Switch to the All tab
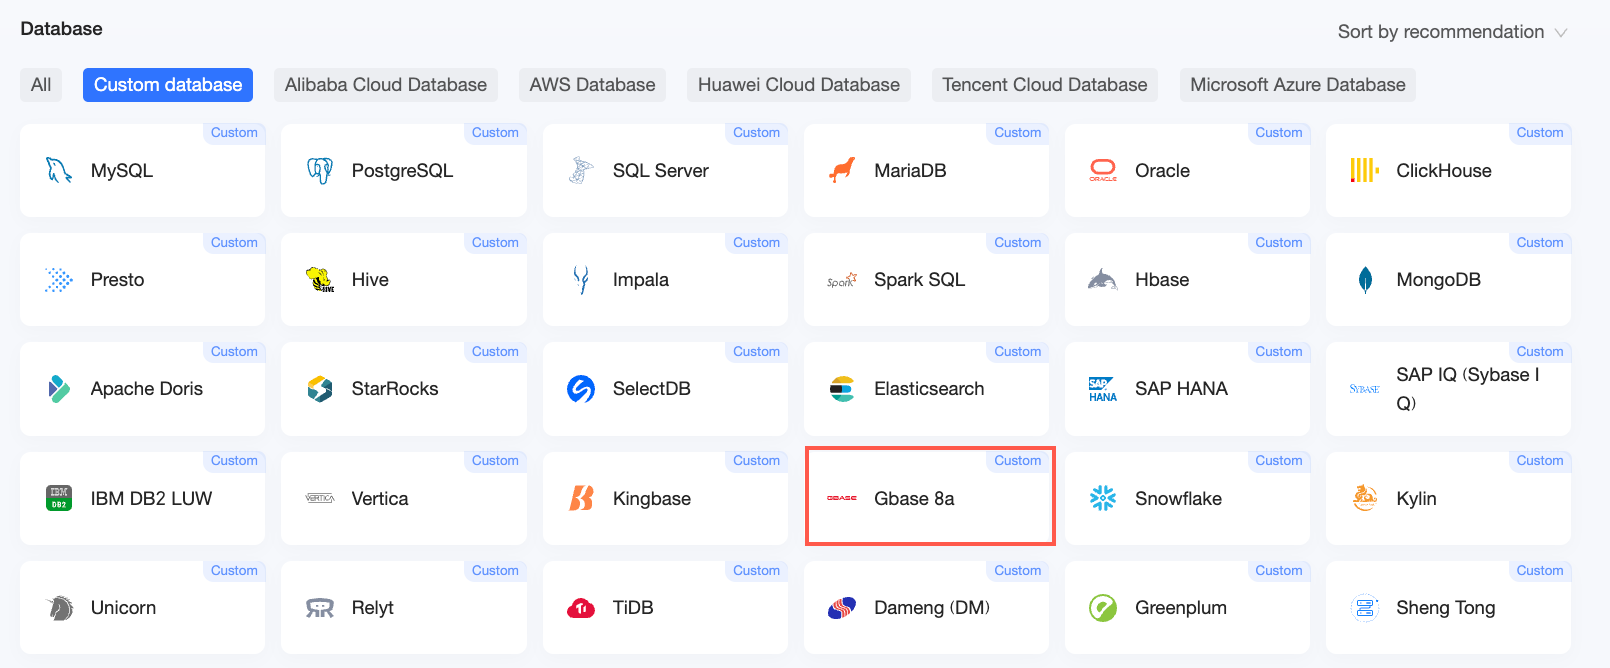Screen dimensions: 1610x668 [41, 85]
